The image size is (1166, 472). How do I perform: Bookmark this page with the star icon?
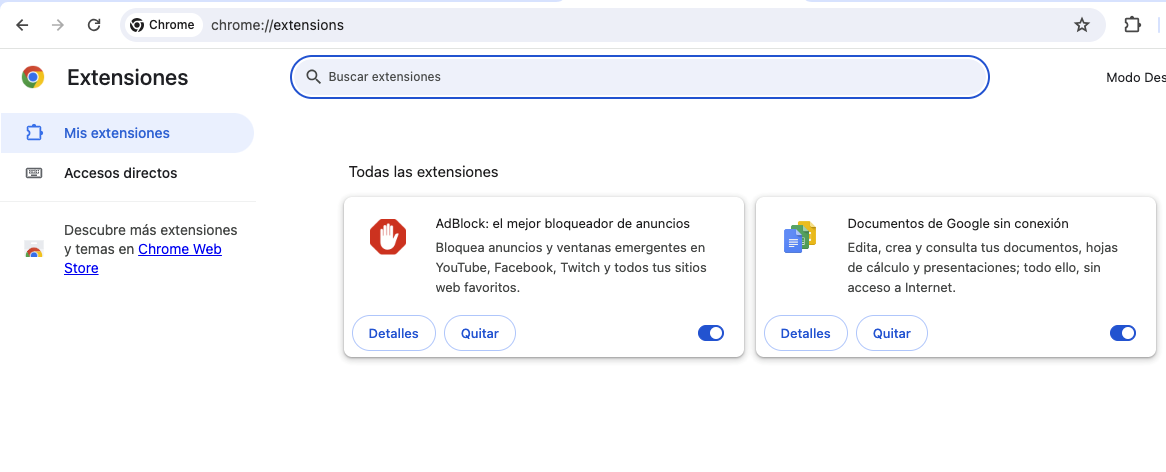point(1082,25)
